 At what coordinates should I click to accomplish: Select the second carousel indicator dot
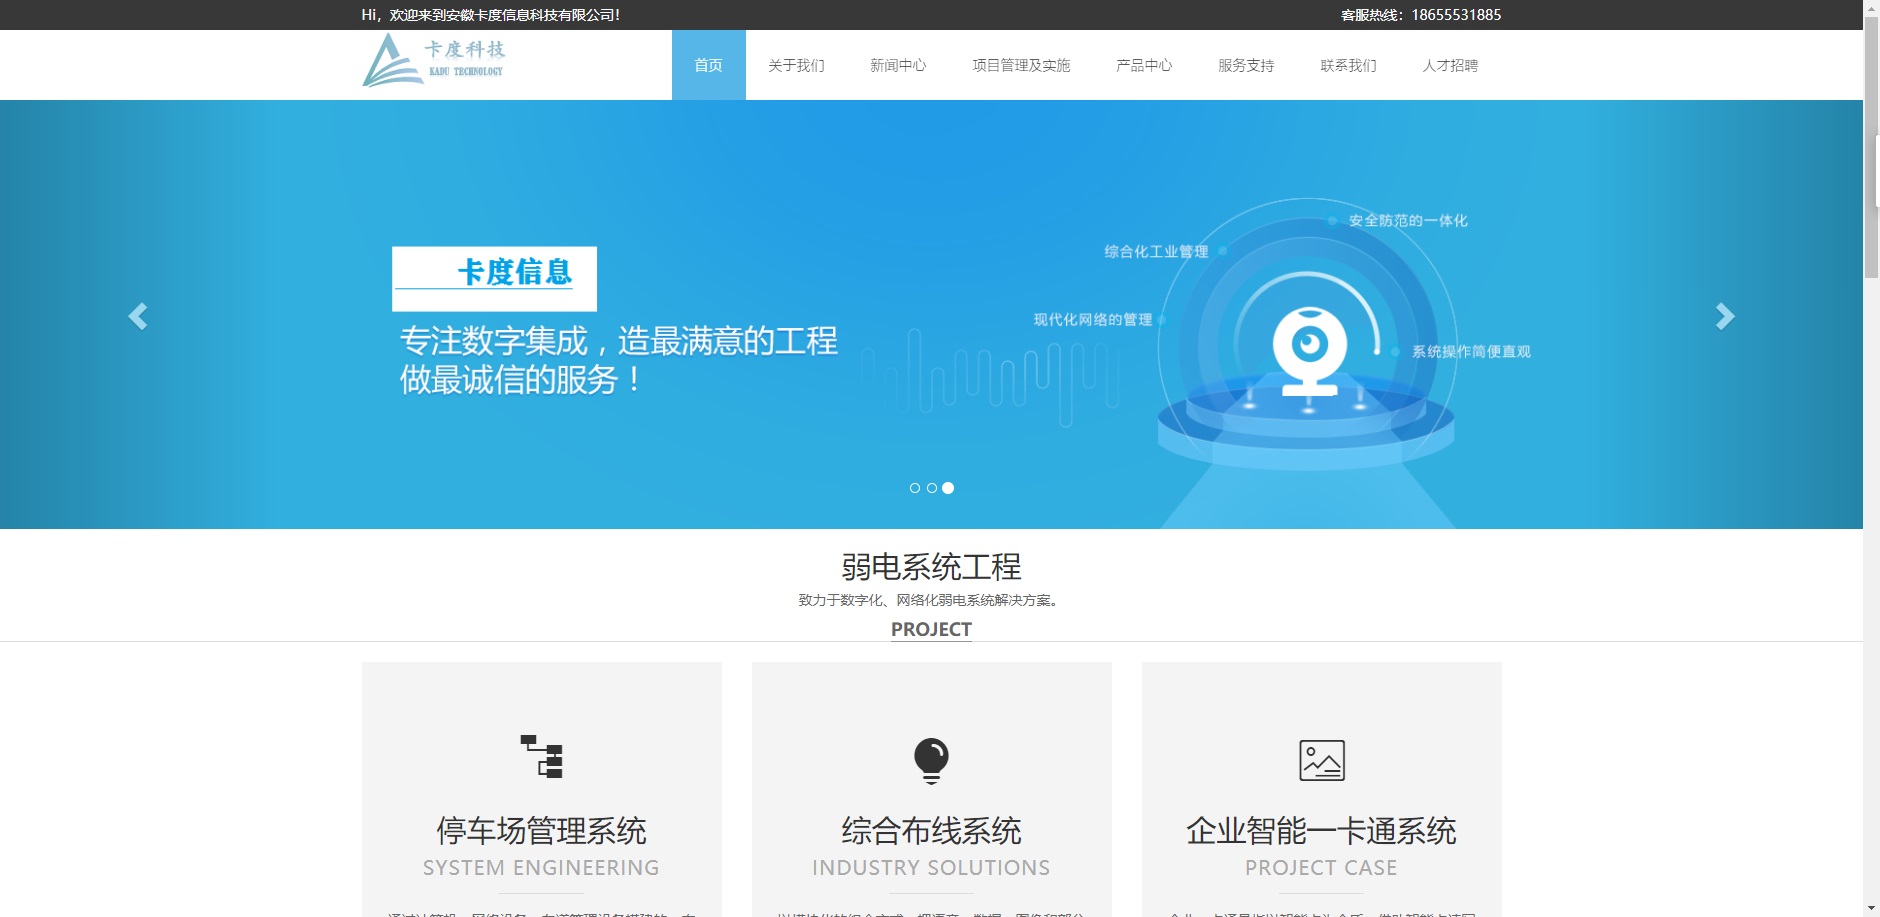coord(932,488)
